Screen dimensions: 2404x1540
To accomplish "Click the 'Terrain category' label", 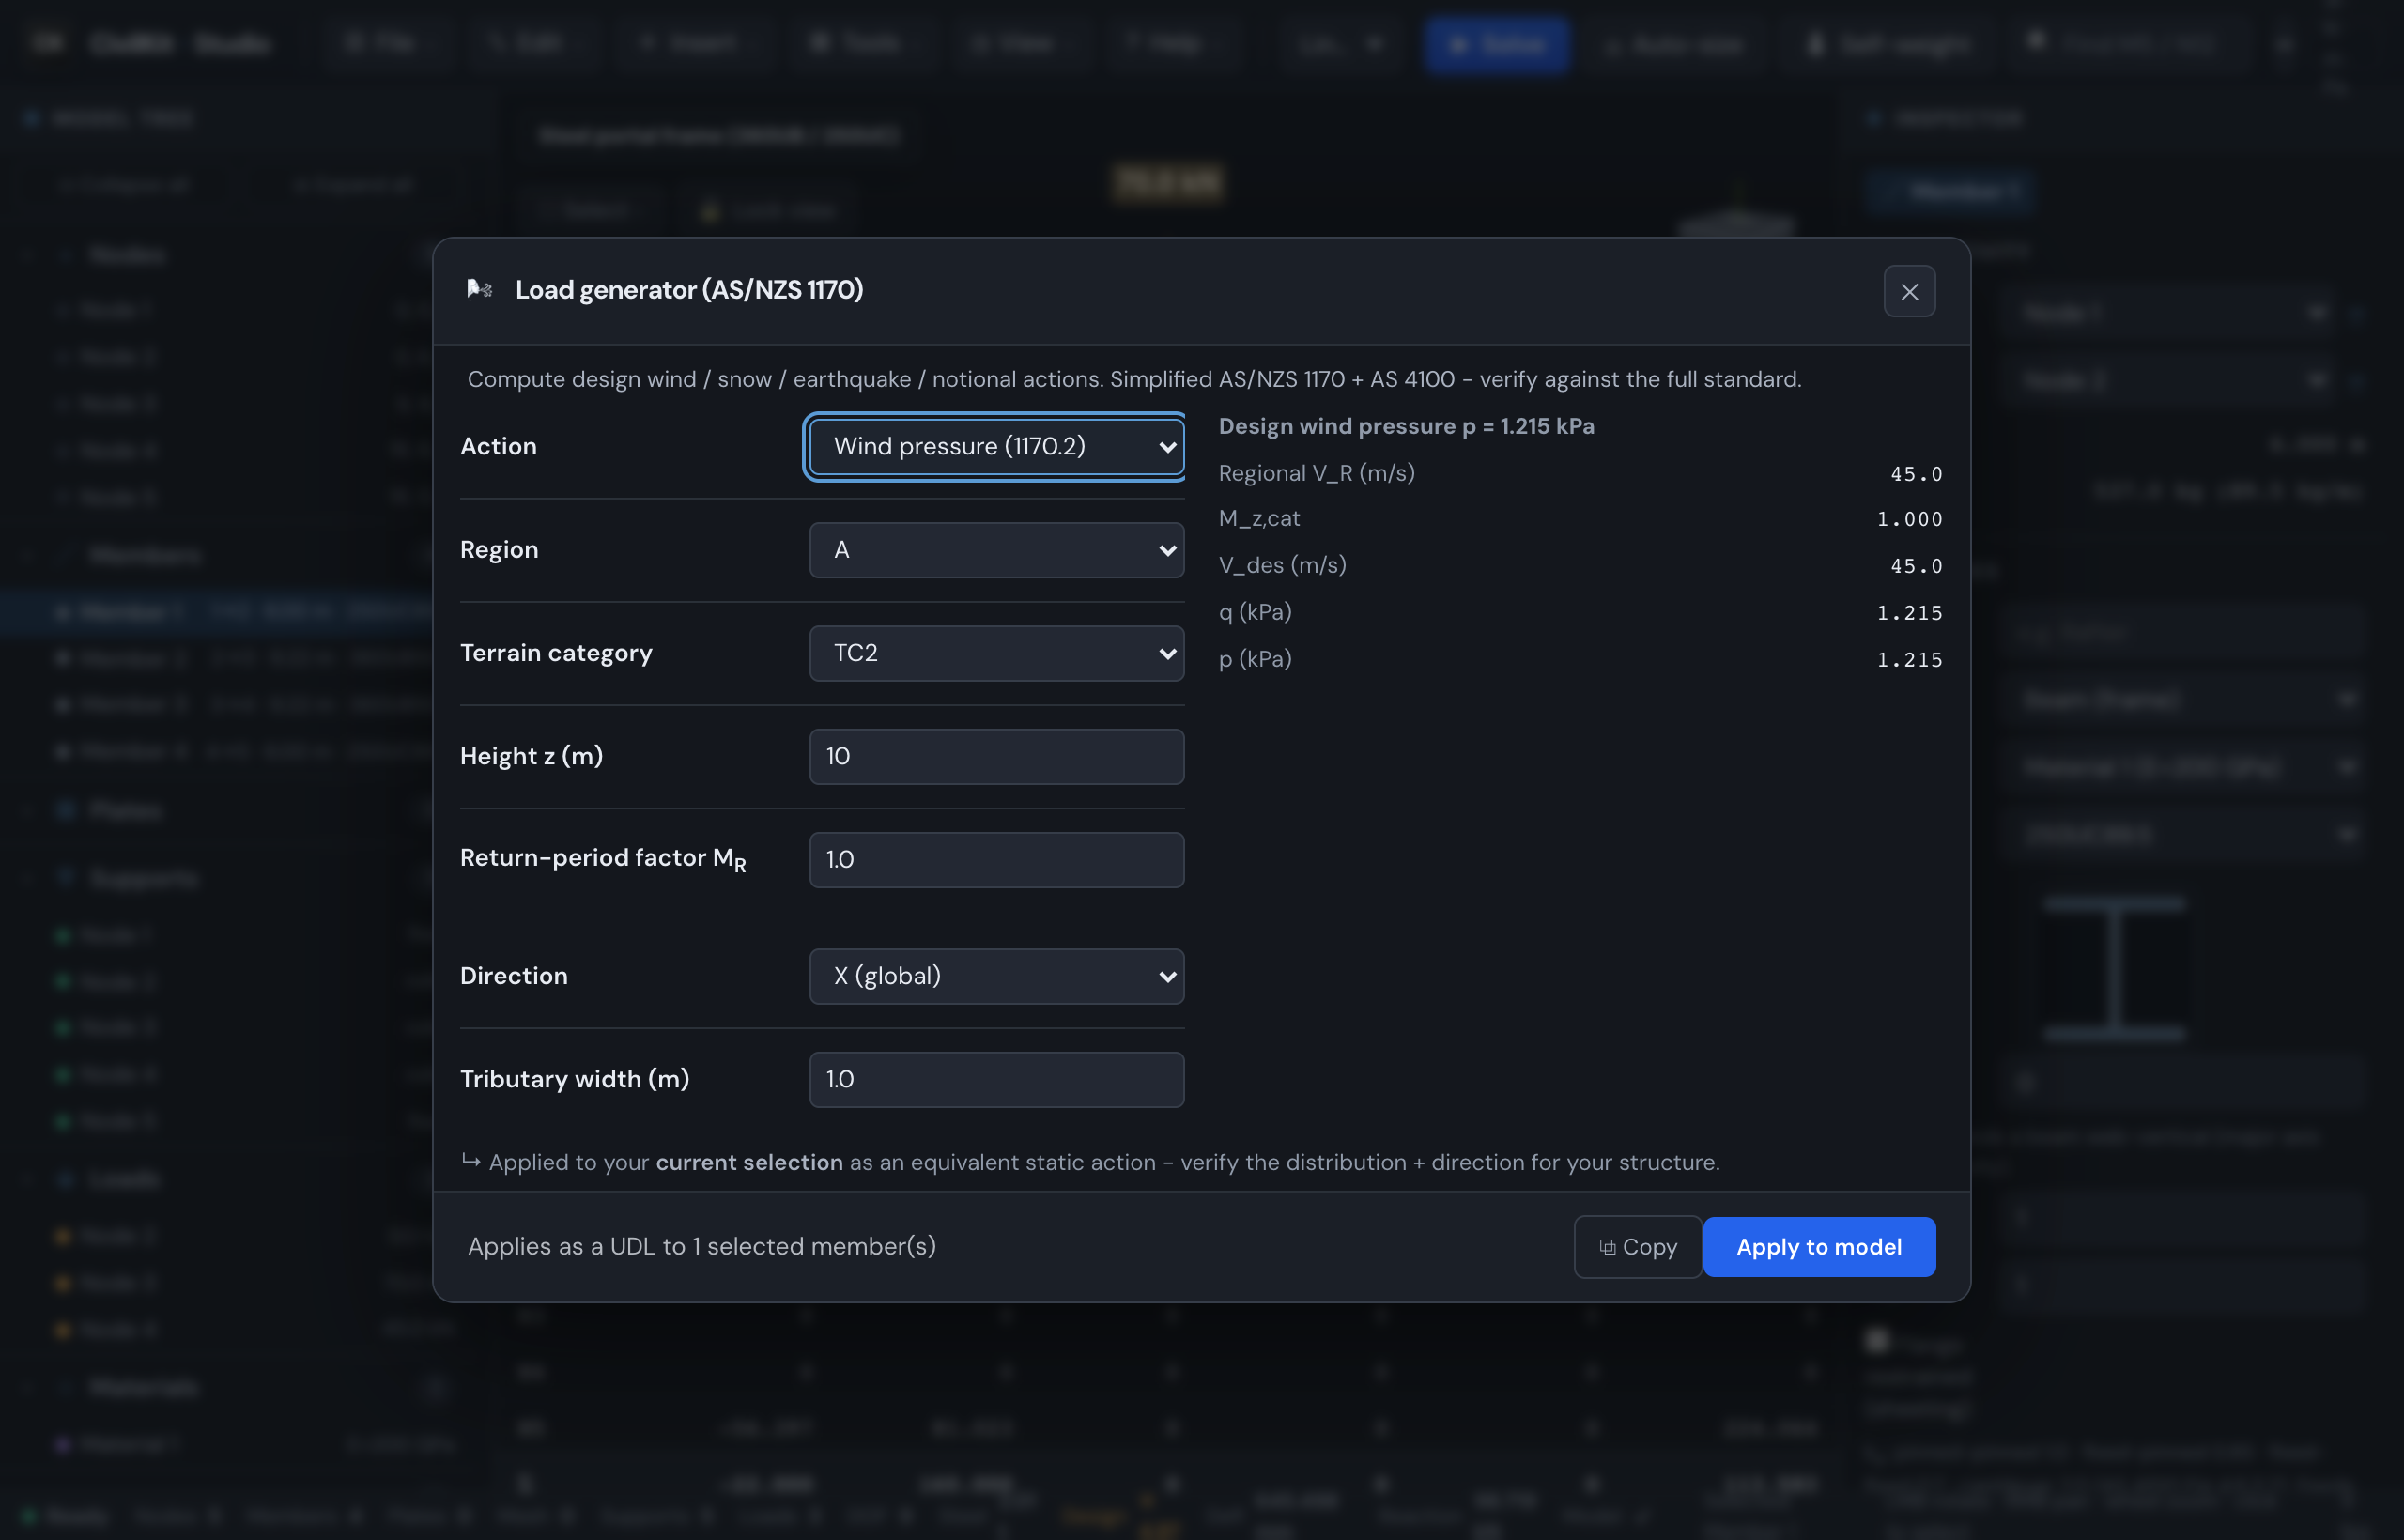I will click(x=556, y=653).
